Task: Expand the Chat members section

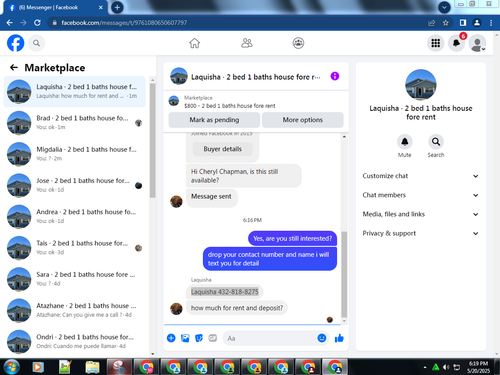Action: pyautogui.click(x=421, y=195)
